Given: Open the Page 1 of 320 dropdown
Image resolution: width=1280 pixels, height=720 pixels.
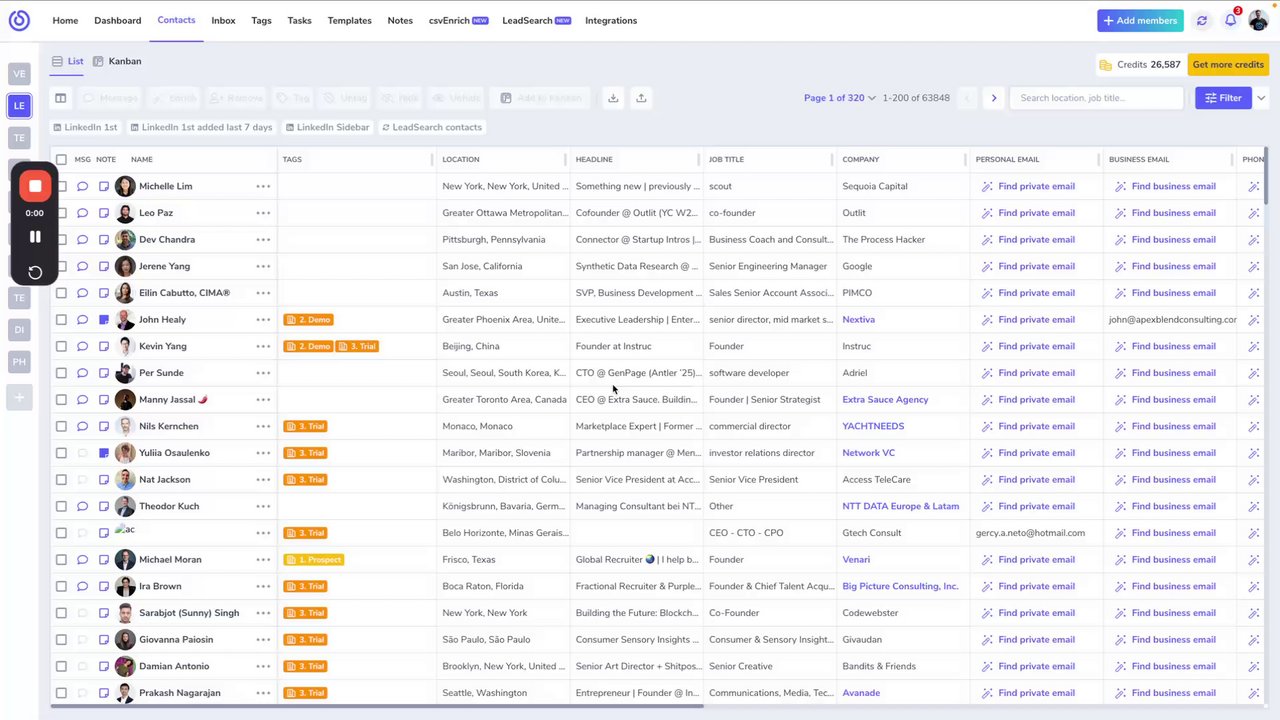Looking at the screenshot, I should 840,98.
